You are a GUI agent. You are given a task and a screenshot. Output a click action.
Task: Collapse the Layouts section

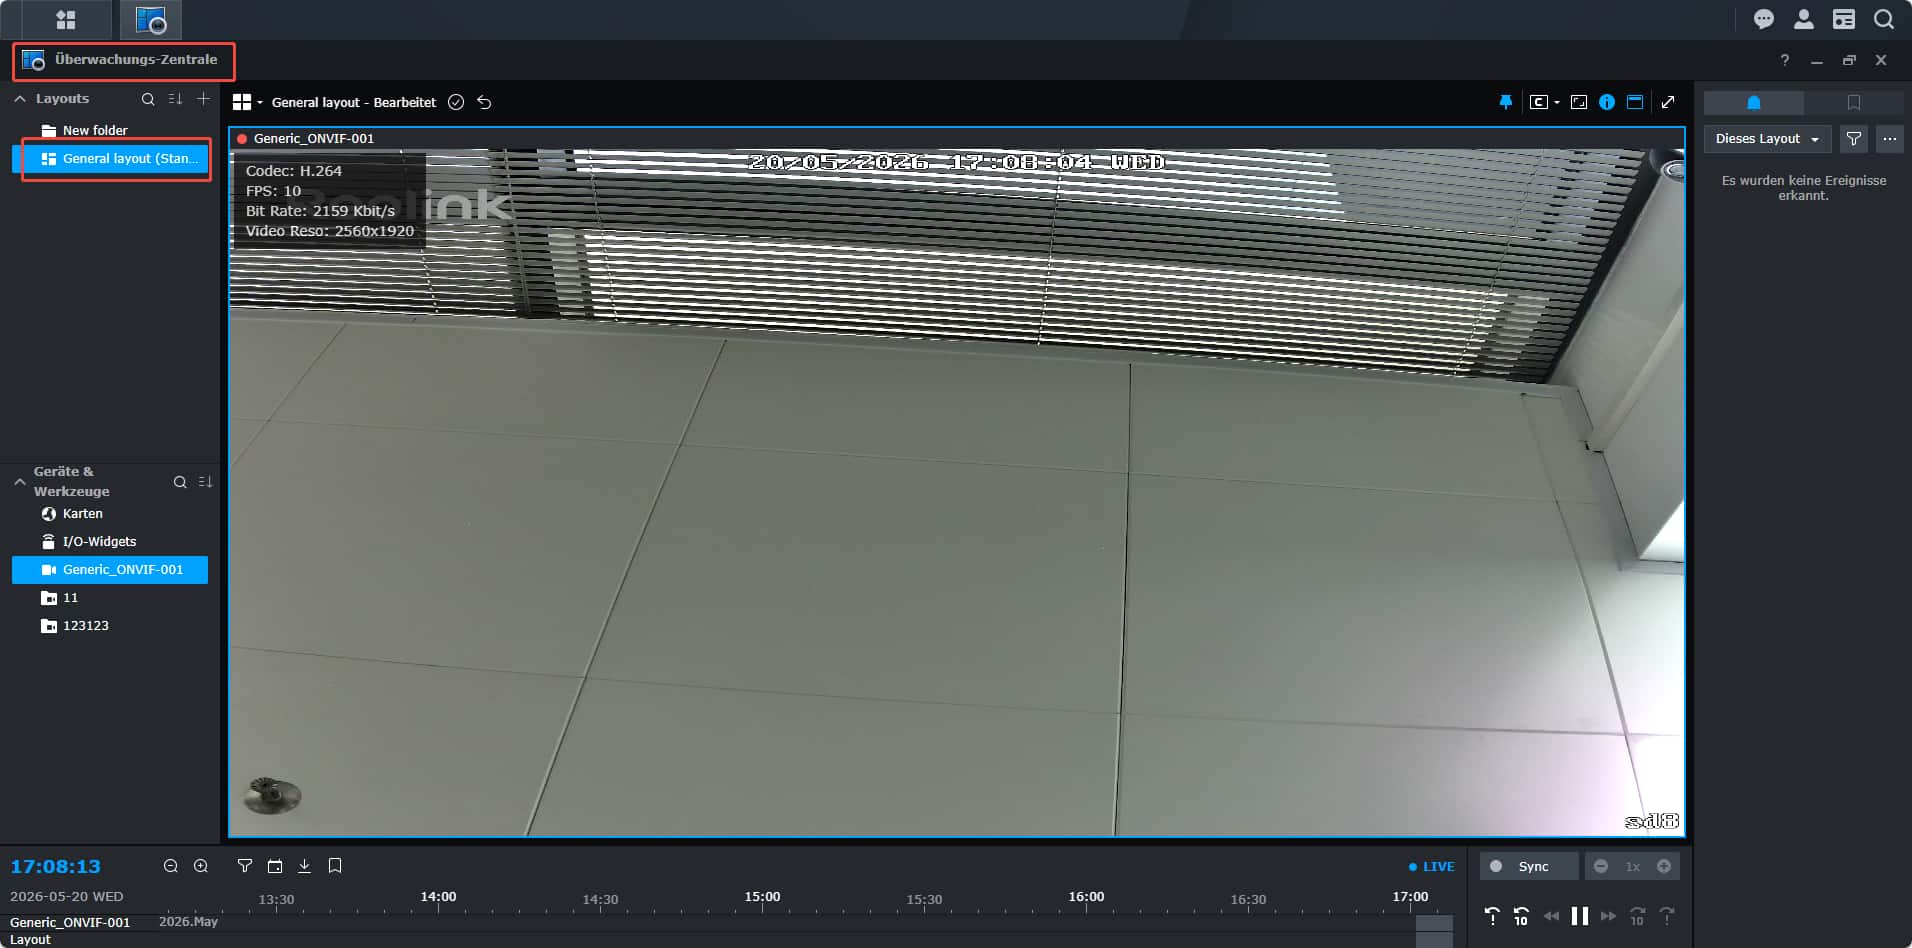click(x=20, y=99)
